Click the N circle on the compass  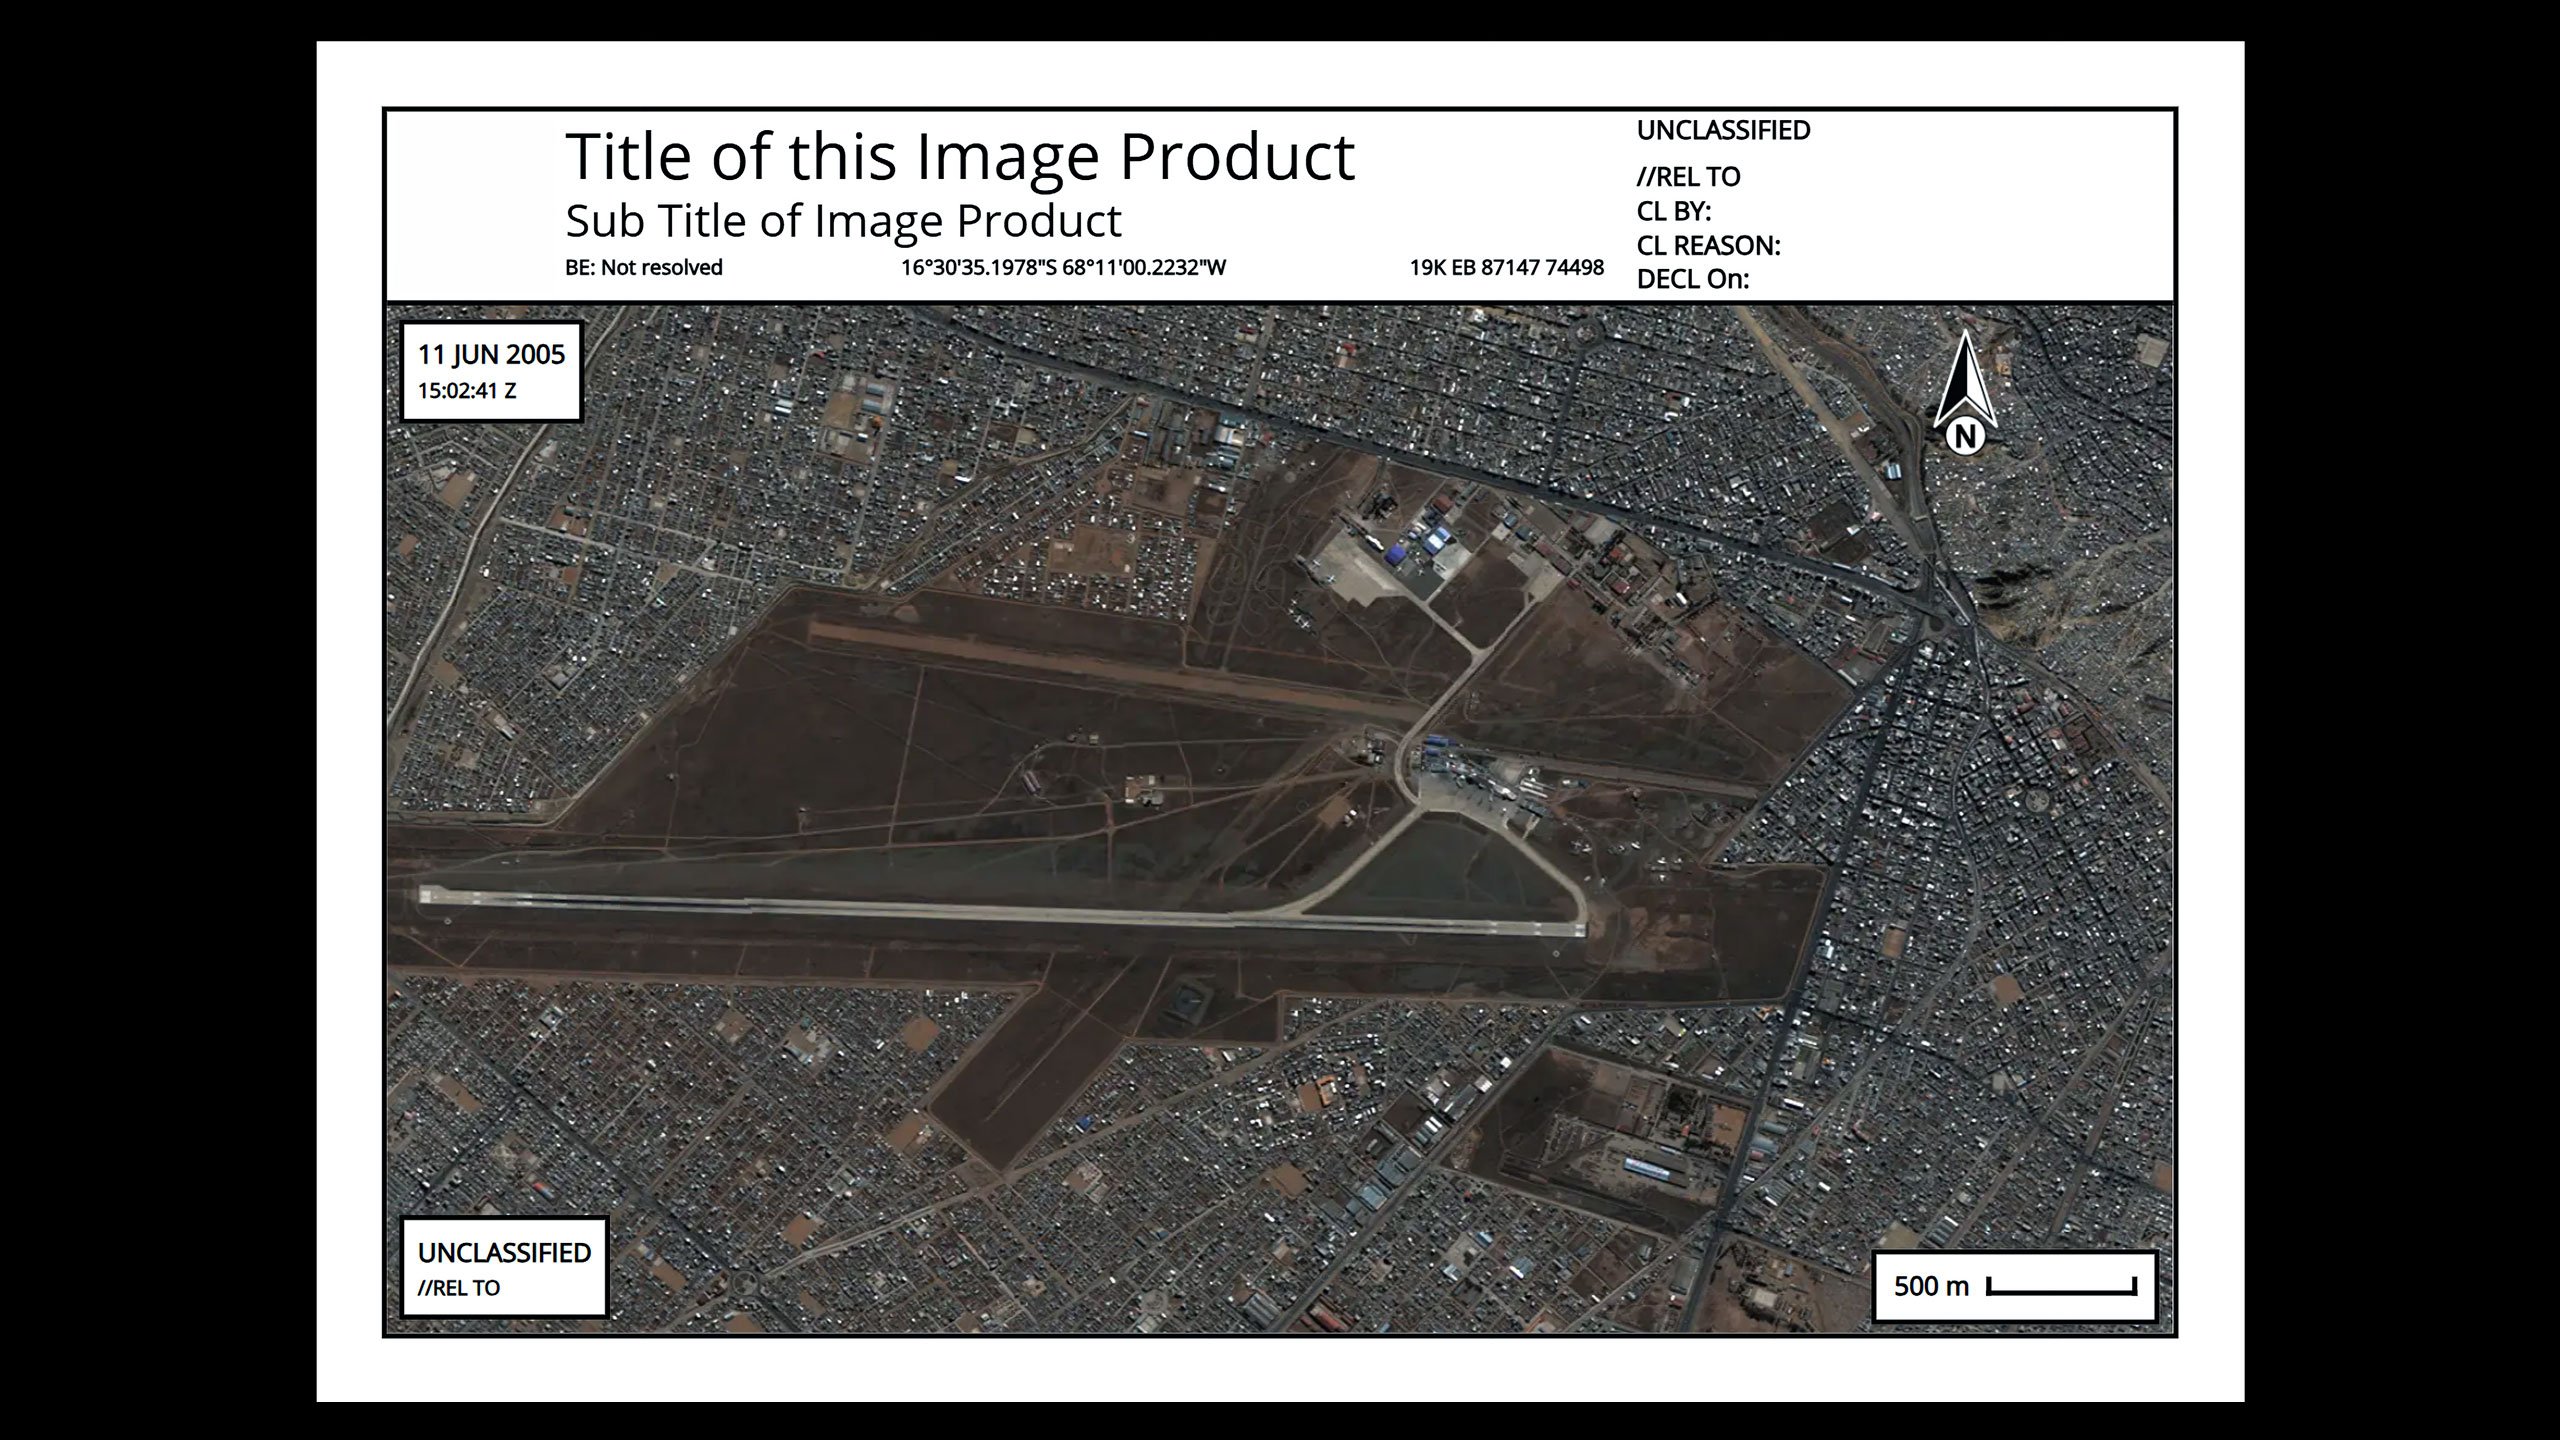tap(1965, 436)
